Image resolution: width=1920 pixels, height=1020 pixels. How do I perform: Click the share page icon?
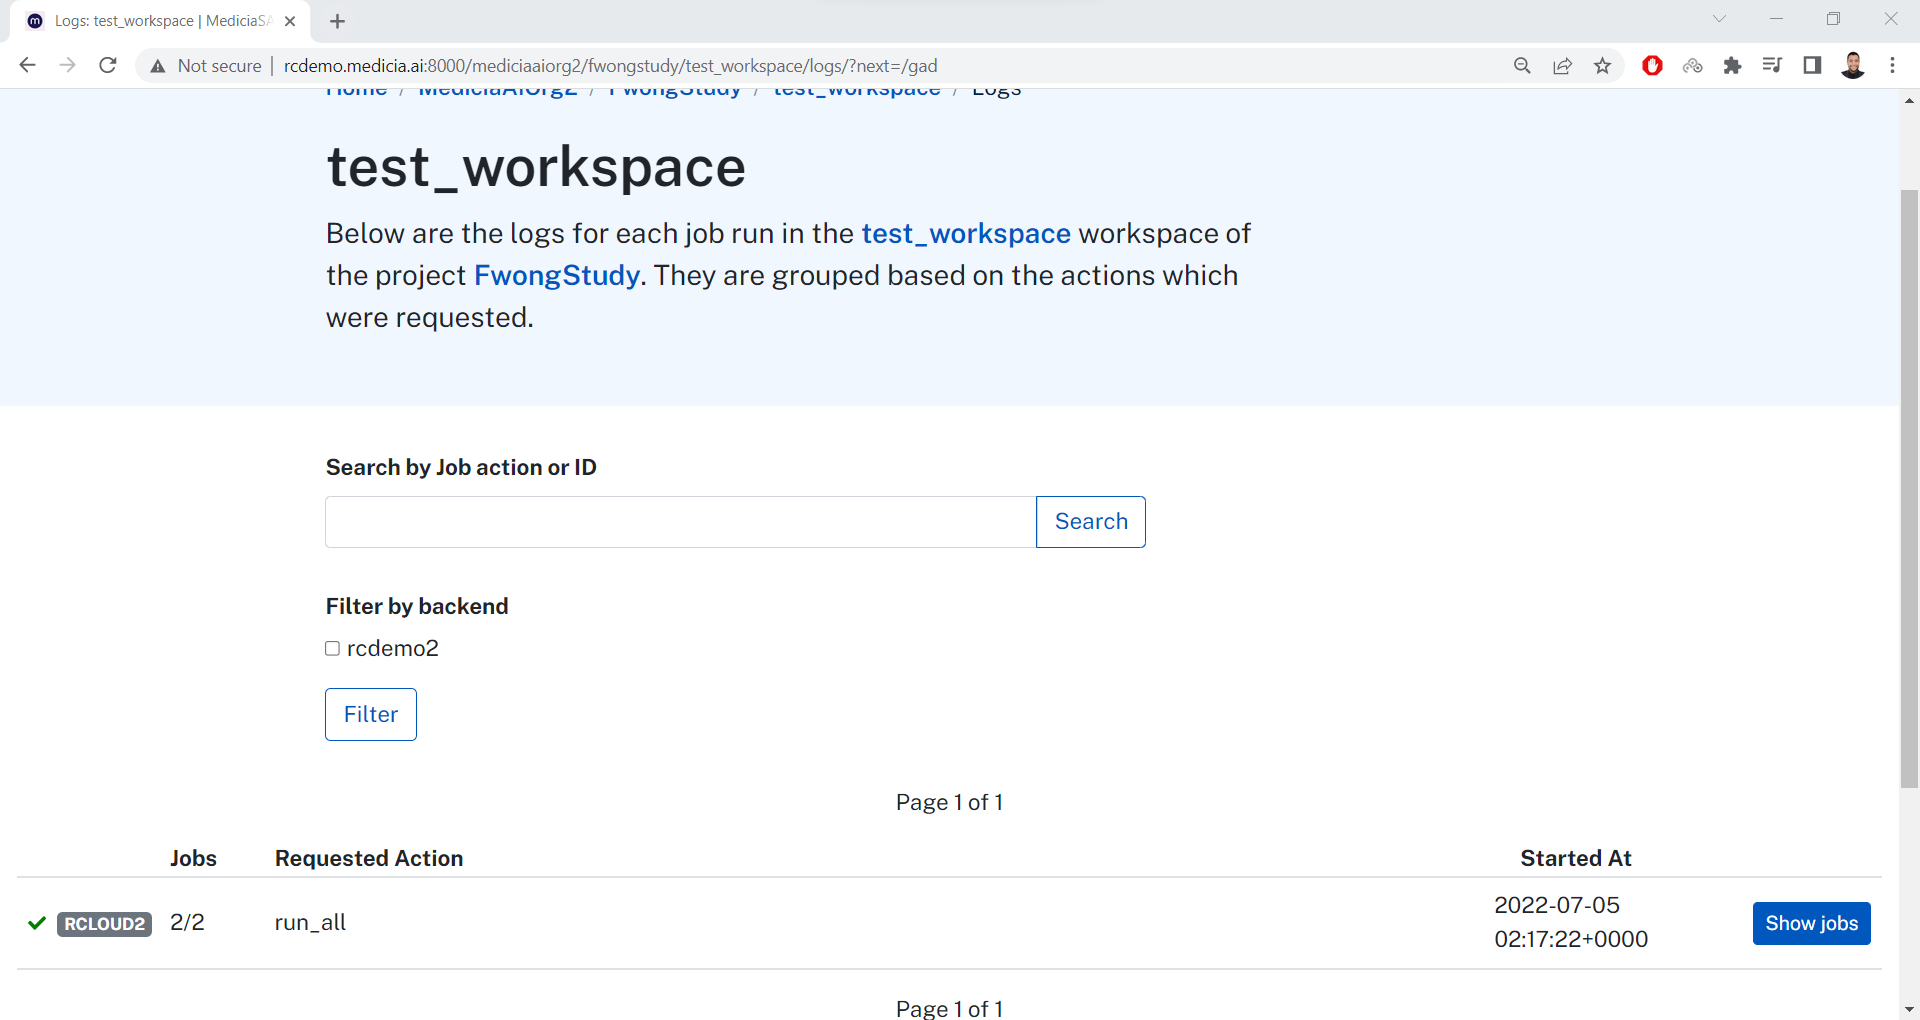pyautogui.click(x=1562, y=65)
